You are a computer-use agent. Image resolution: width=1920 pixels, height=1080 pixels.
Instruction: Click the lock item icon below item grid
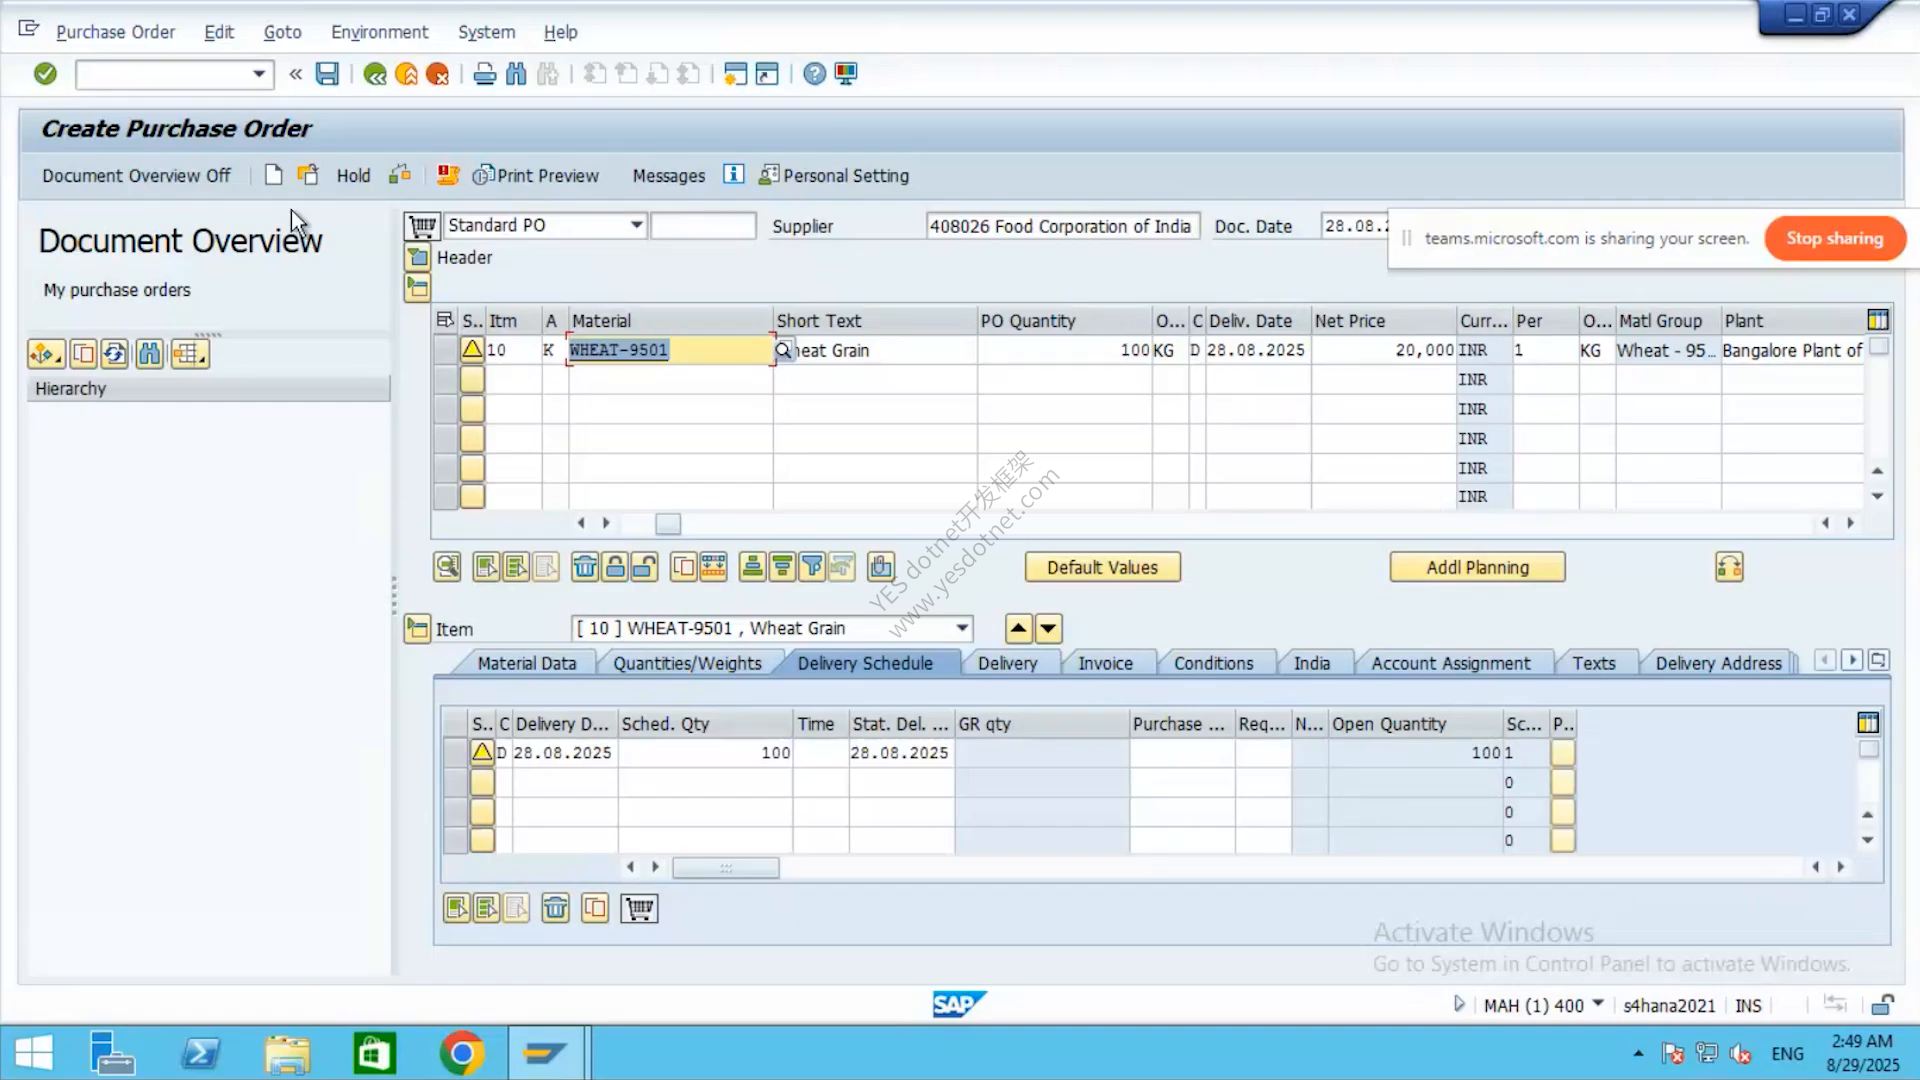click(x=615, y=567)
